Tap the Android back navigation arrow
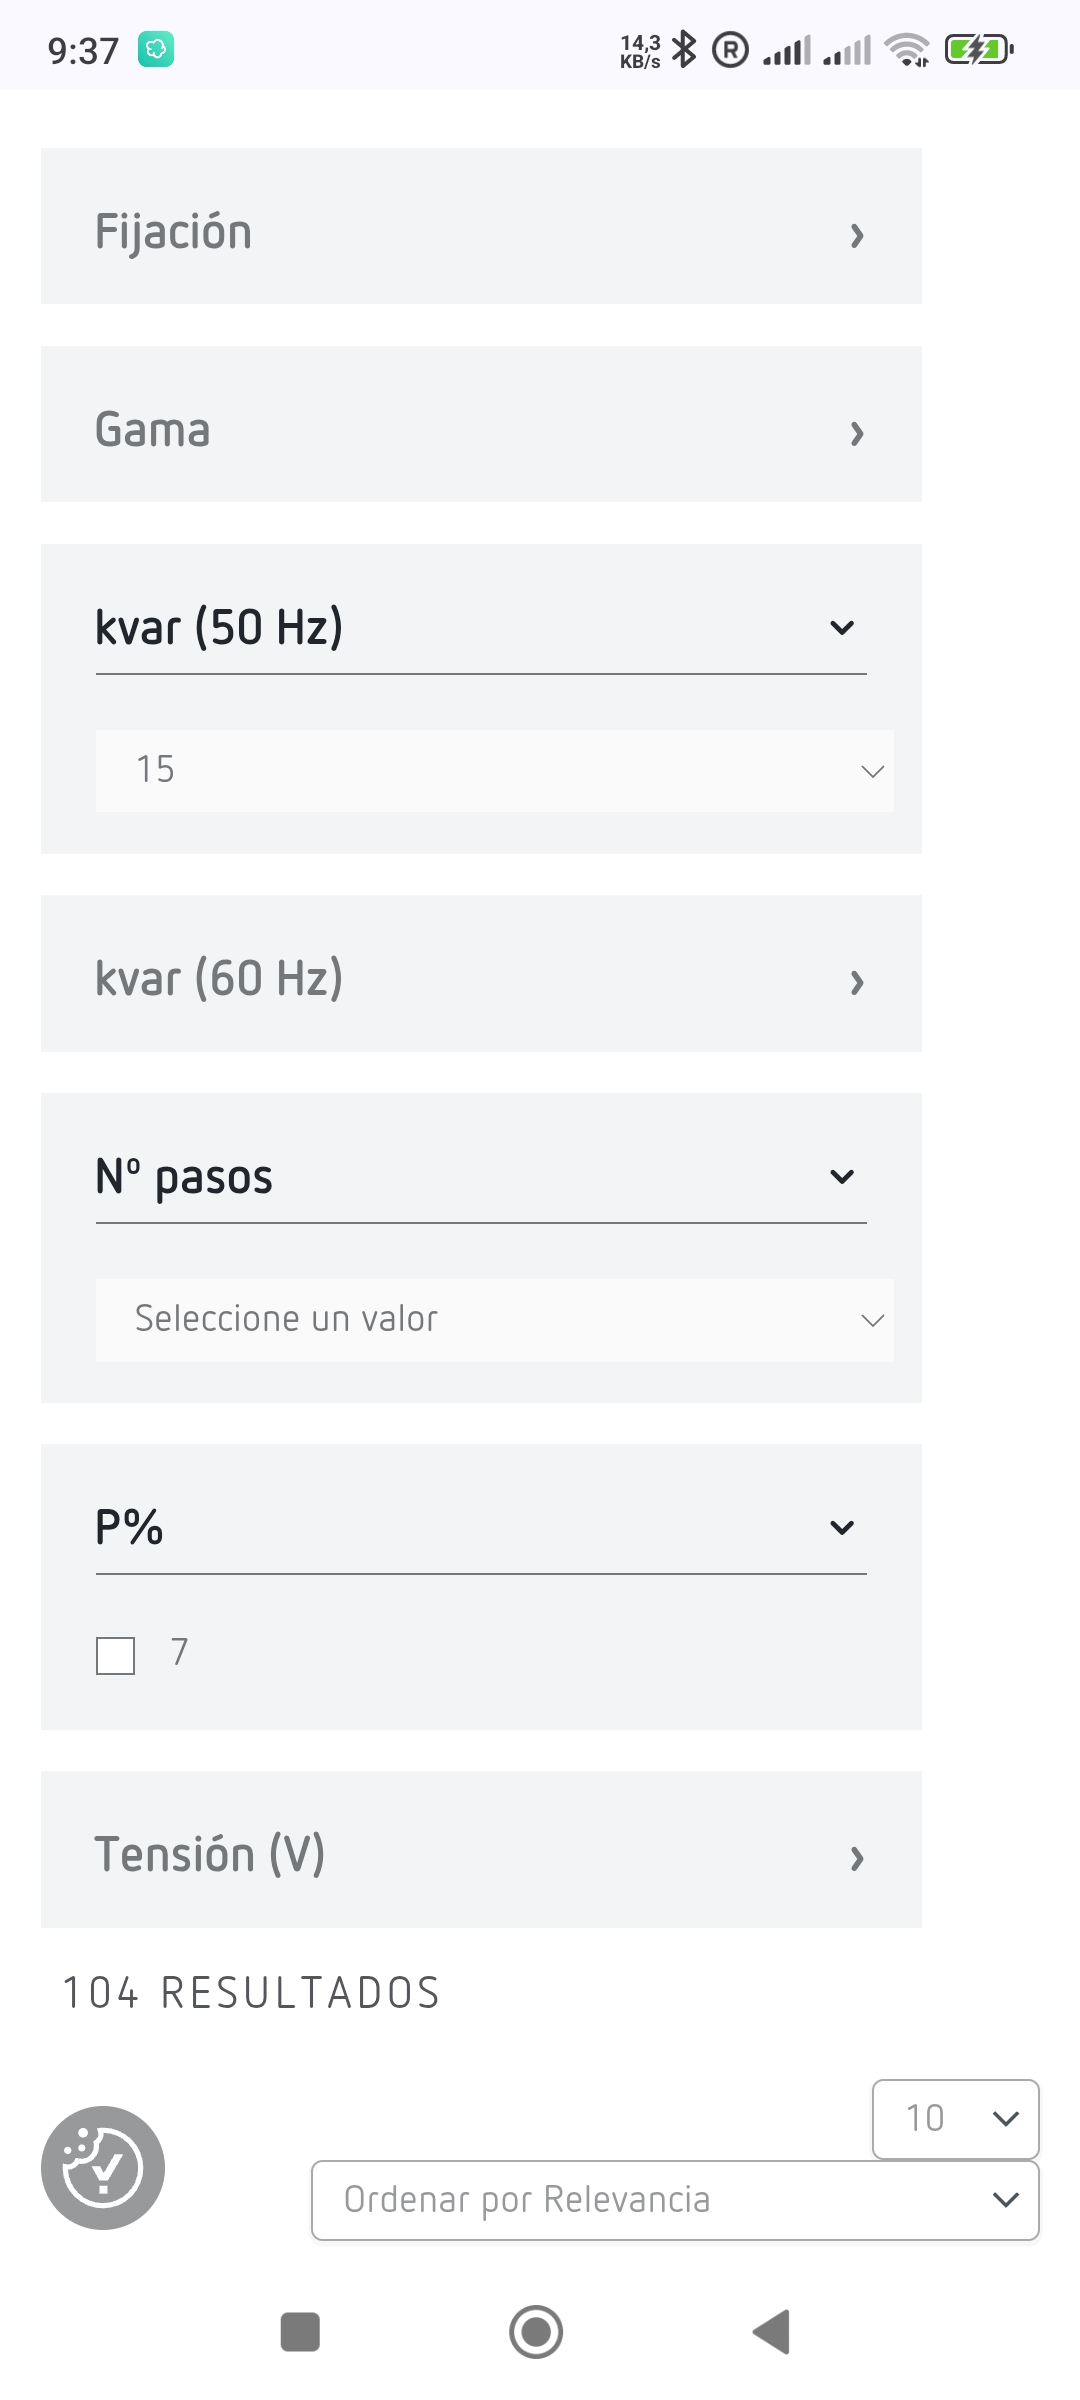Screen dimensions: 1080x2400 [x=771, y=2332]
